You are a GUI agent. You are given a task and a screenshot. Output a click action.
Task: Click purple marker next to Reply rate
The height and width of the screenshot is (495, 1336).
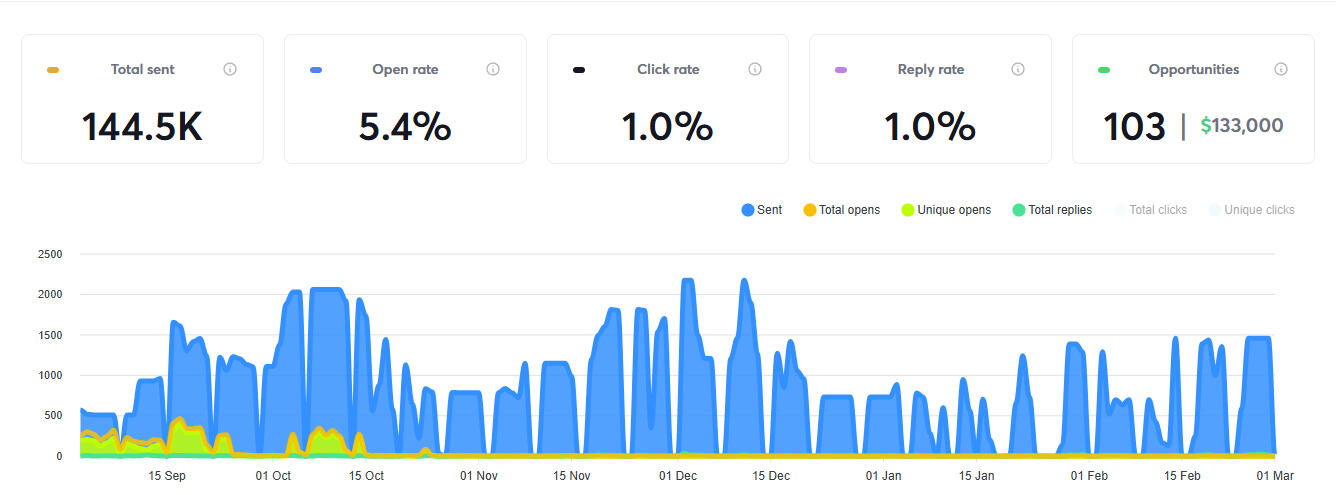841,70
